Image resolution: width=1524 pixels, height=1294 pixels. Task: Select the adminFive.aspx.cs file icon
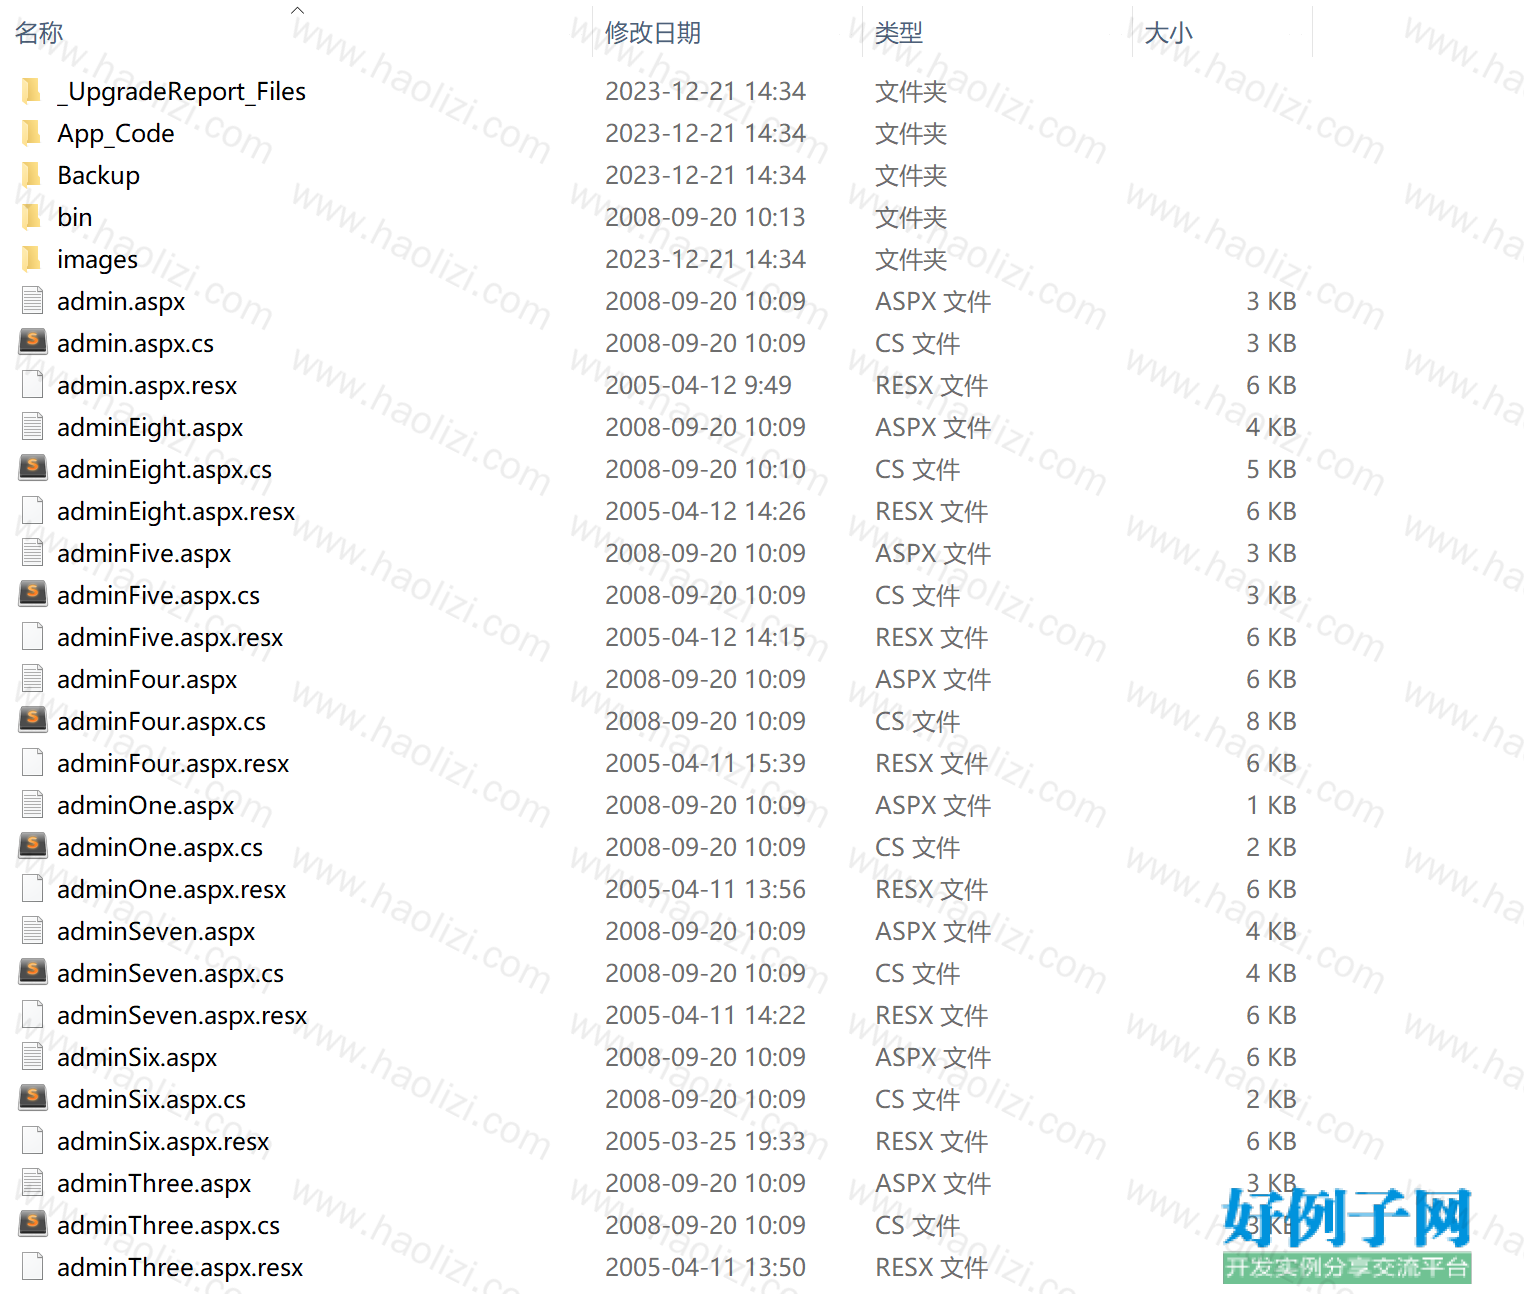(33, 594)
